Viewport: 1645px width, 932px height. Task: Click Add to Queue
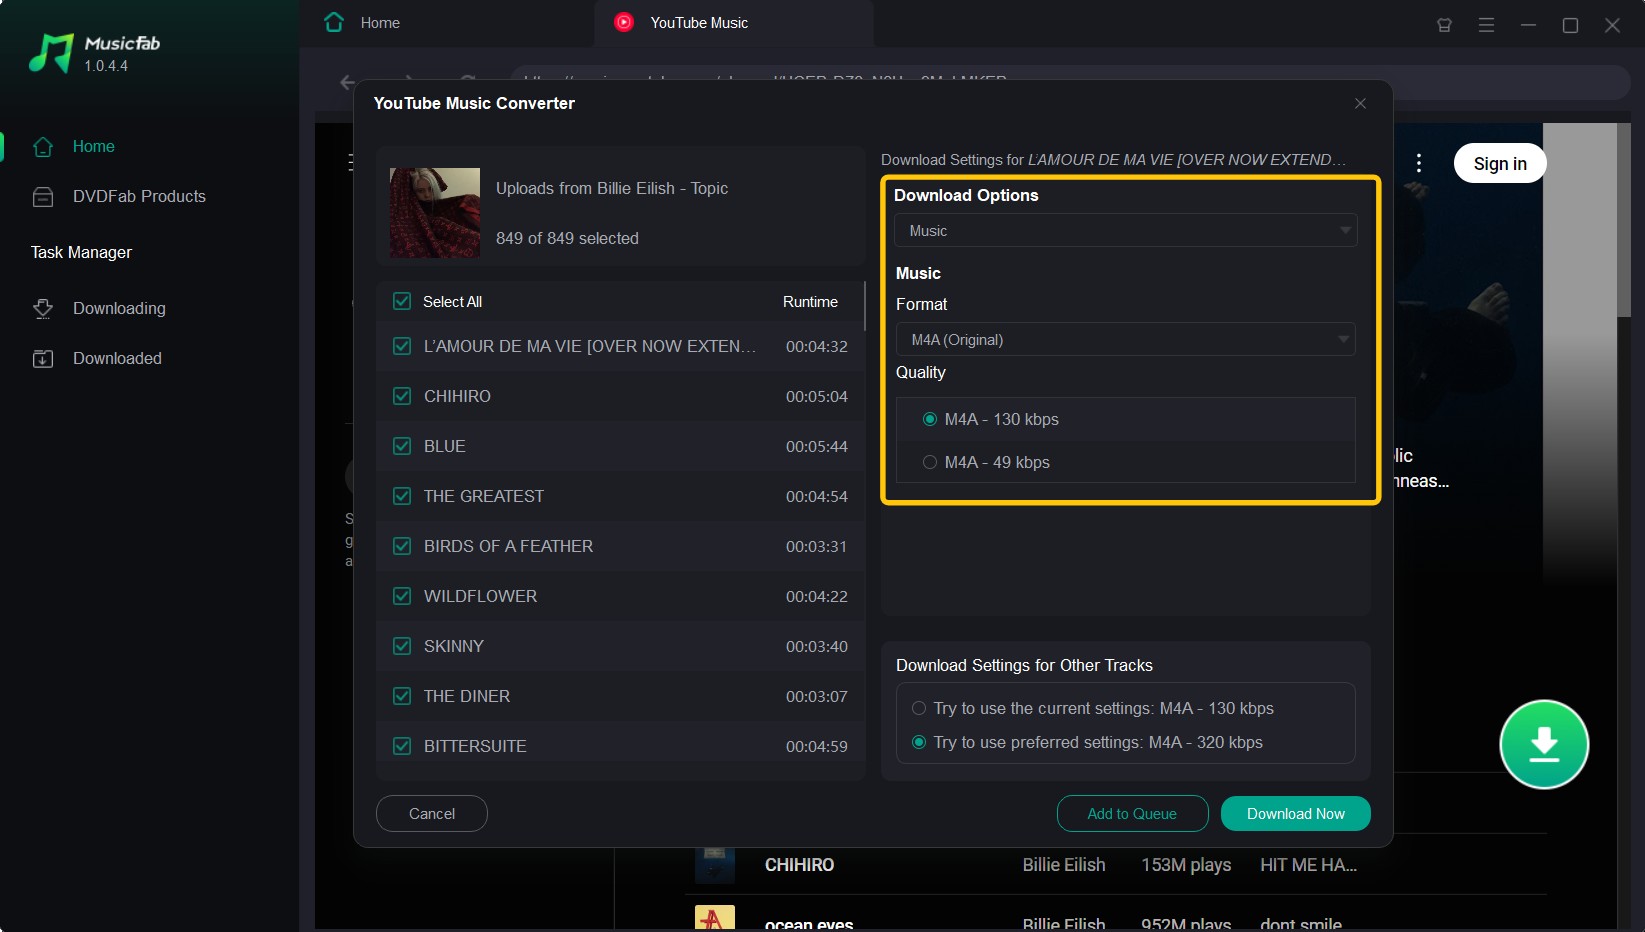coord(1132,813)
